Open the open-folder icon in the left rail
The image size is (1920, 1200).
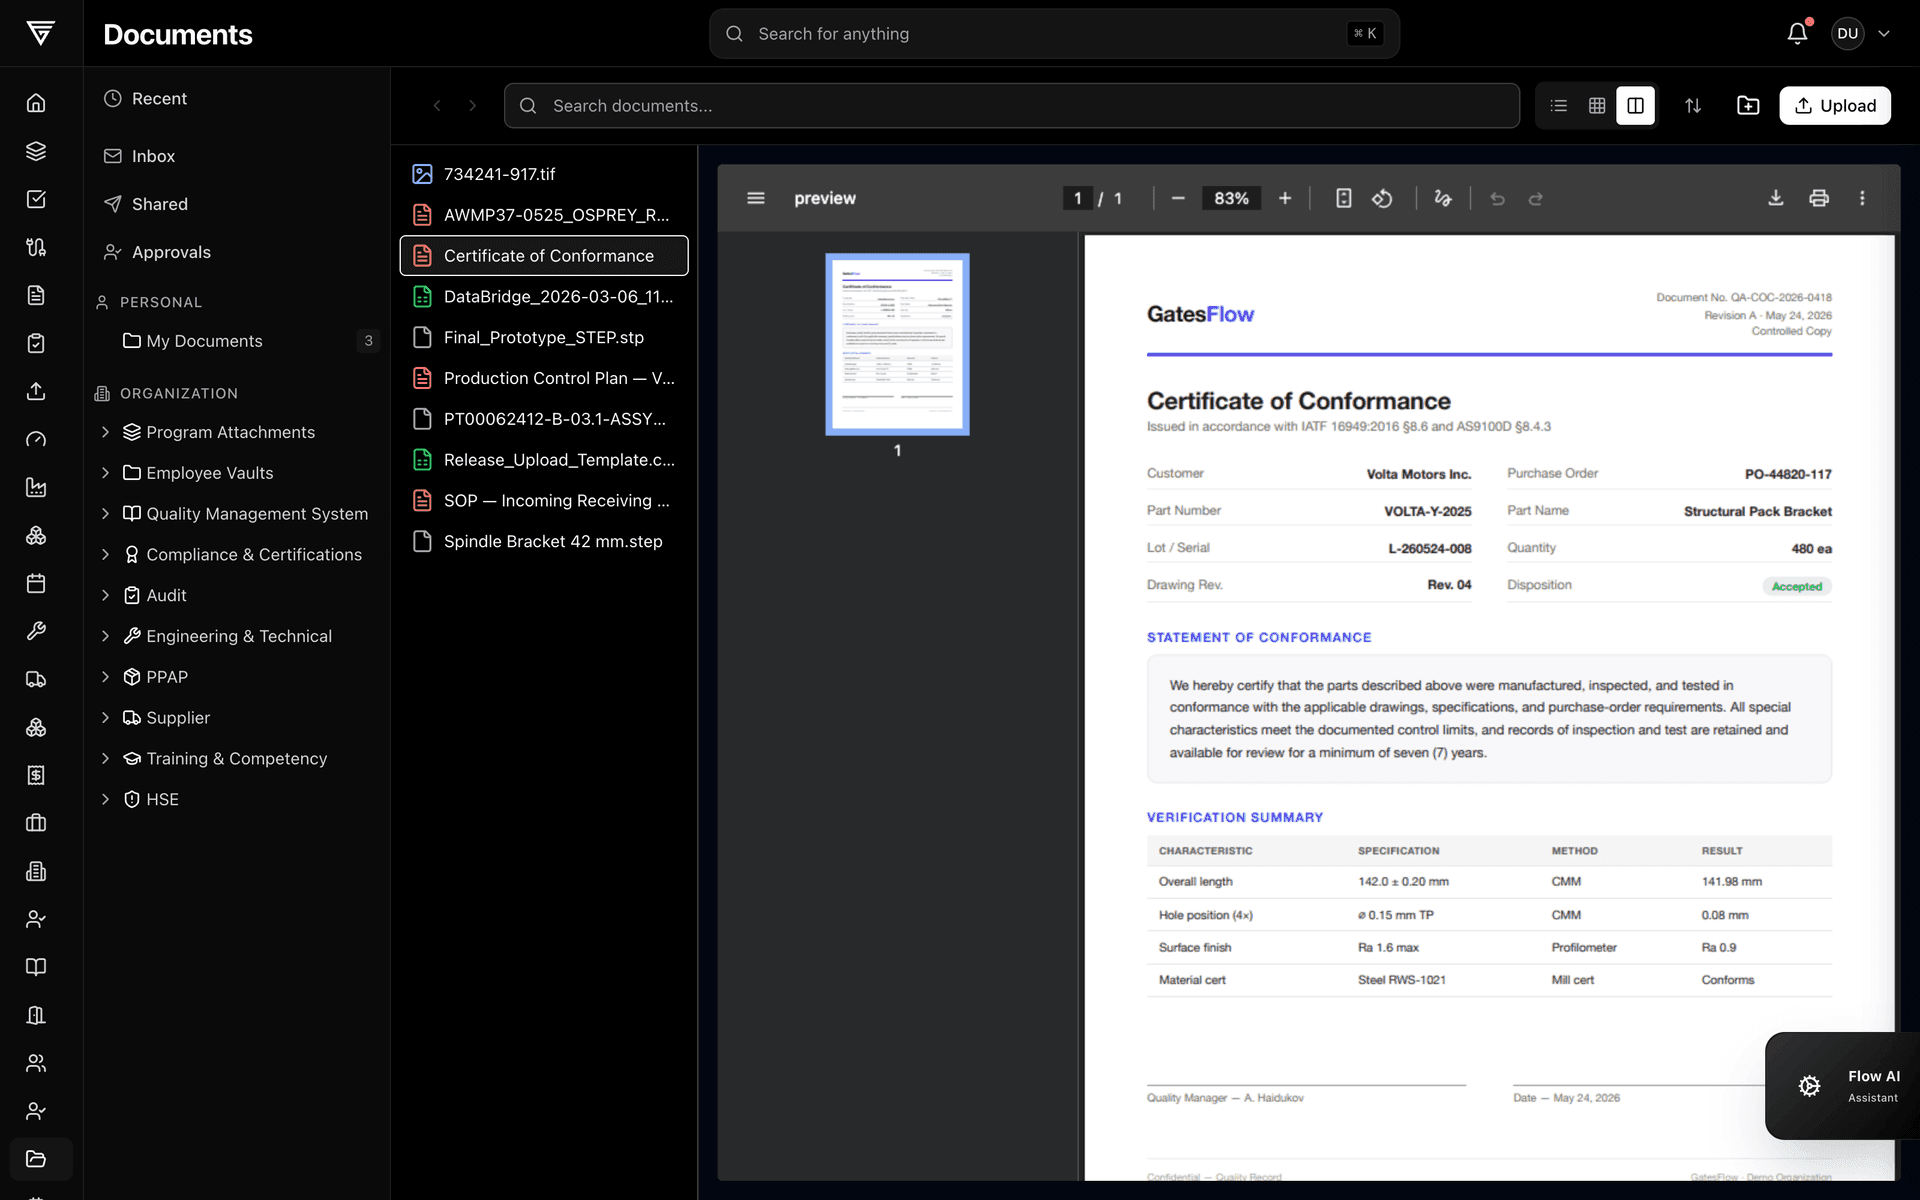click(36, 1159)
